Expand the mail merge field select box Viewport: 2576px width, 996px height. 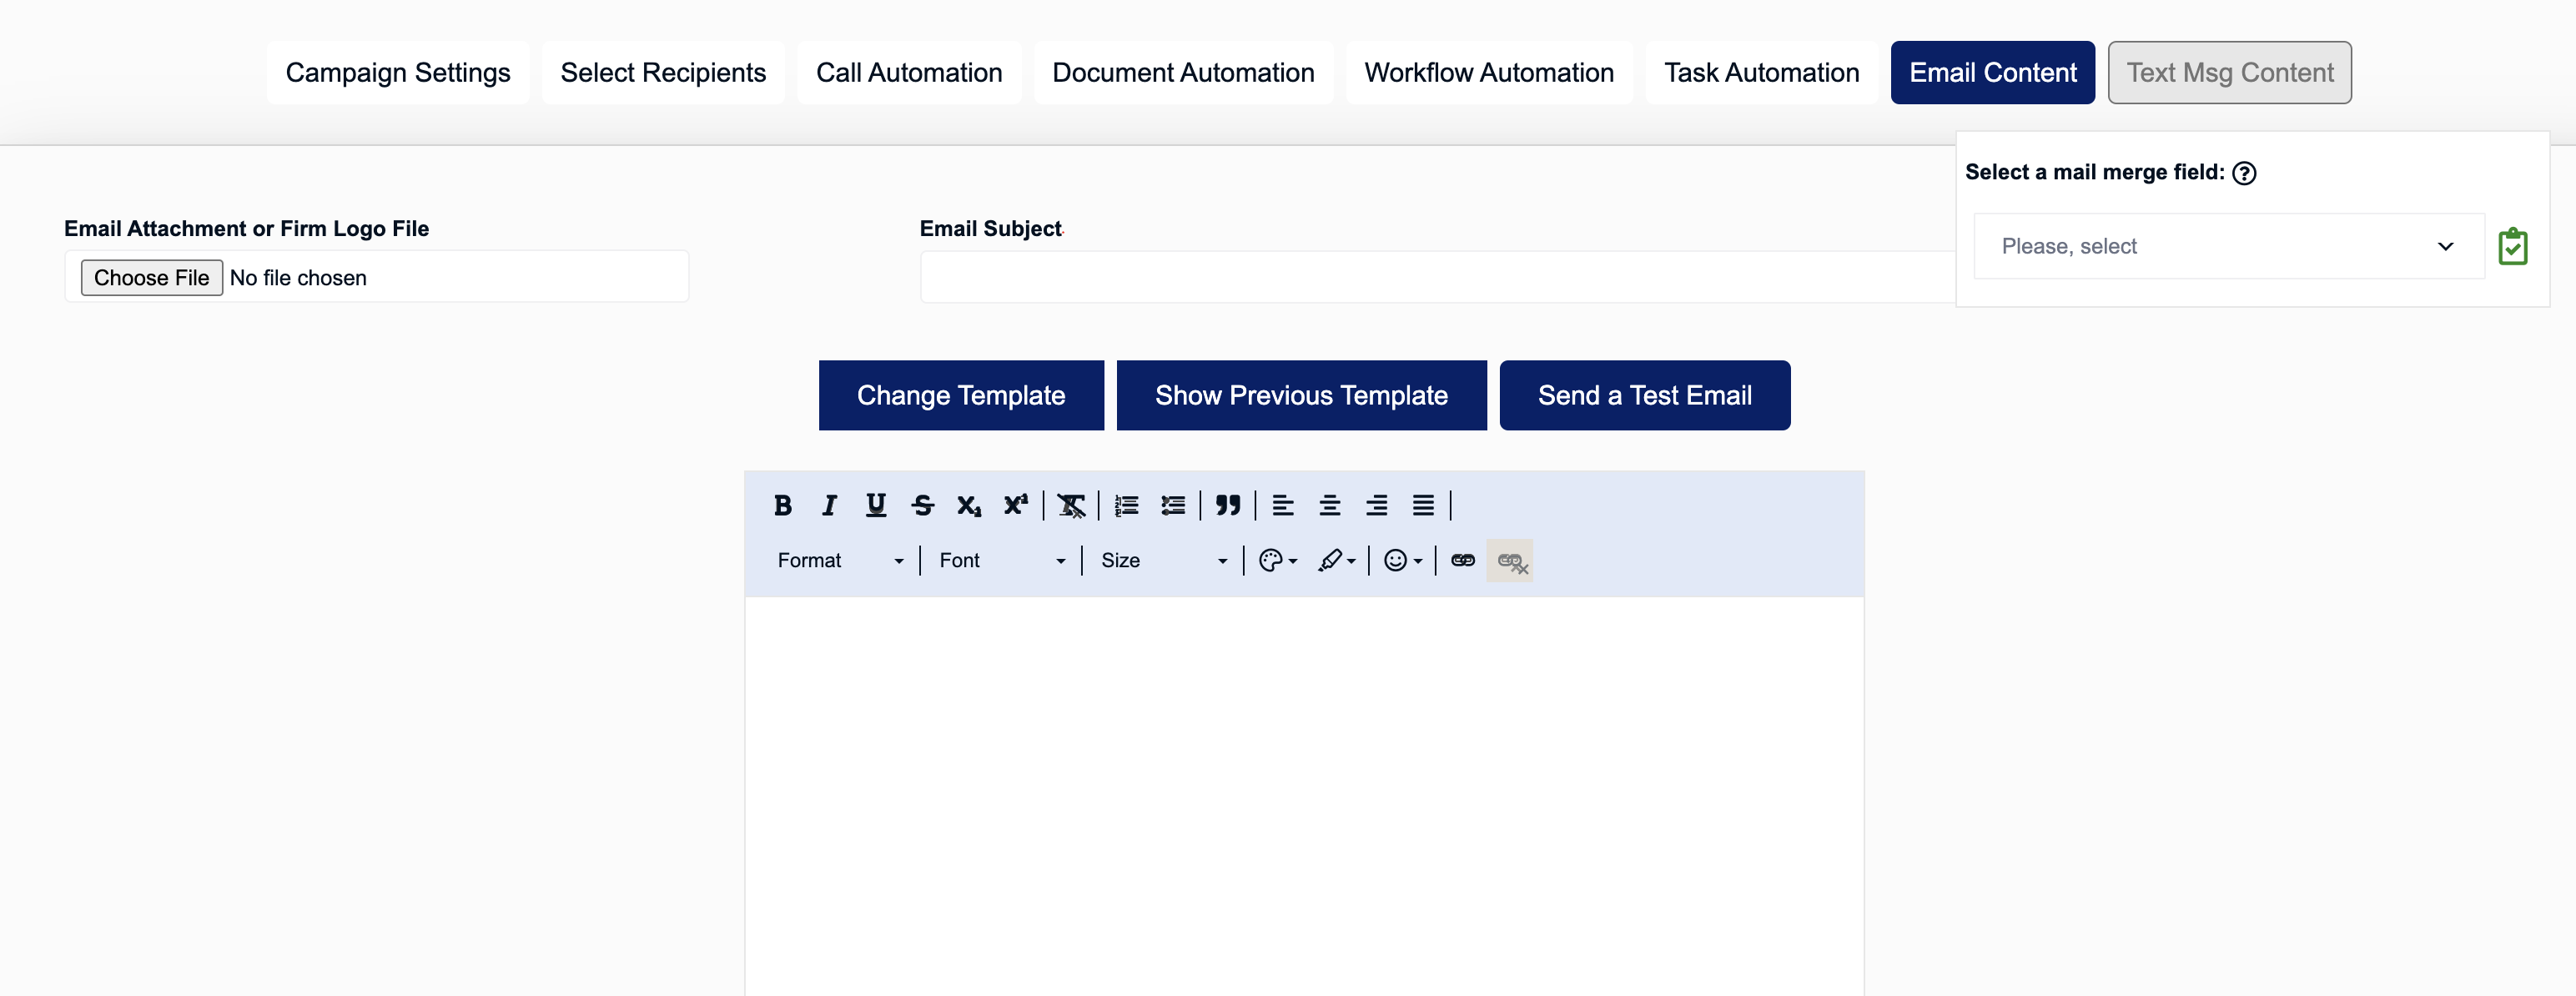click(x=2227, y=247)
